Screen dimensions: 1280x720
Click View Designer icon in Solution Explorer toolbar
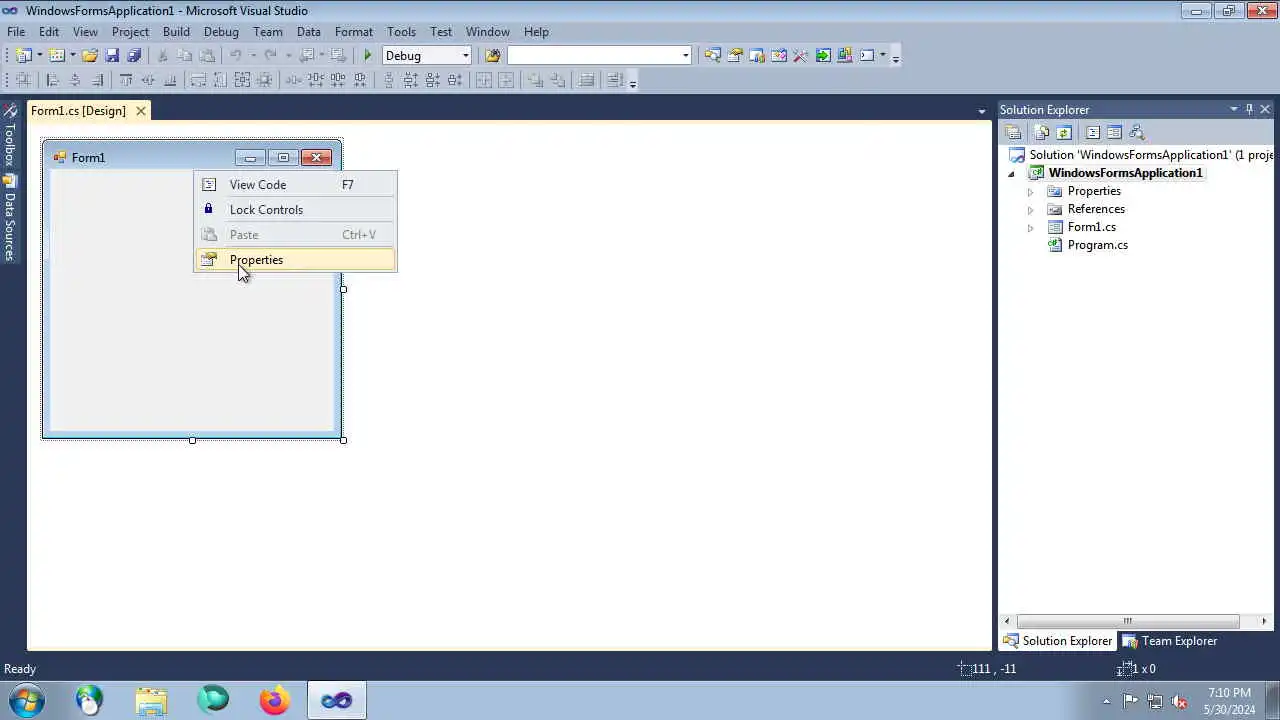(1115, 133)
